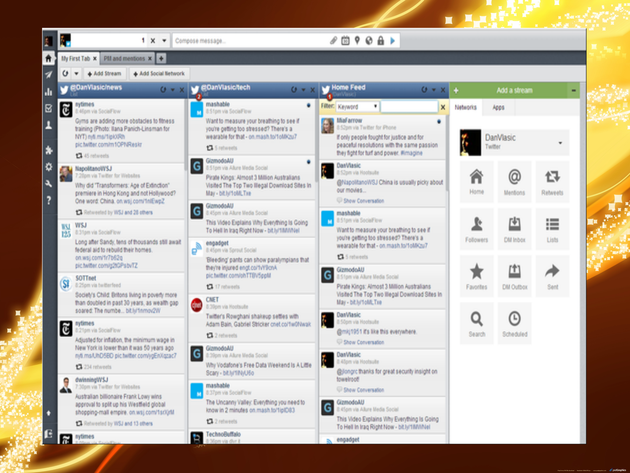Click the collapse sidebar arrow icon at bottom left
Screen dimensions: 630x473
[x=49, y=413]
